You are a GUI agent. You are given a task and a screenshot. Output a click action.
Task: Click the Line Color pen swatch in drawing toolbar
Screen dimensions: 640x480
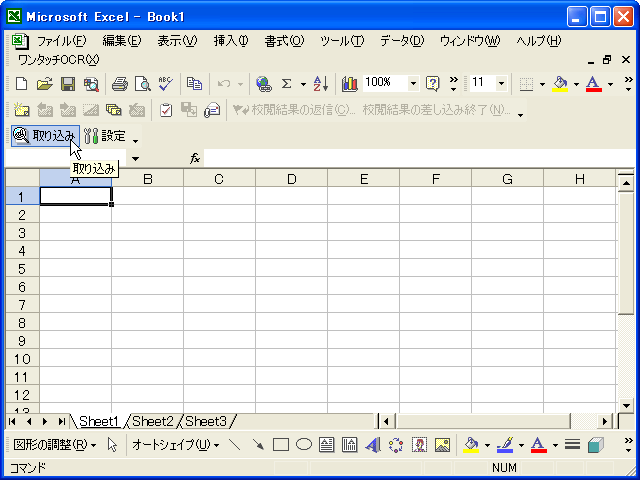[x=505, y=445]
